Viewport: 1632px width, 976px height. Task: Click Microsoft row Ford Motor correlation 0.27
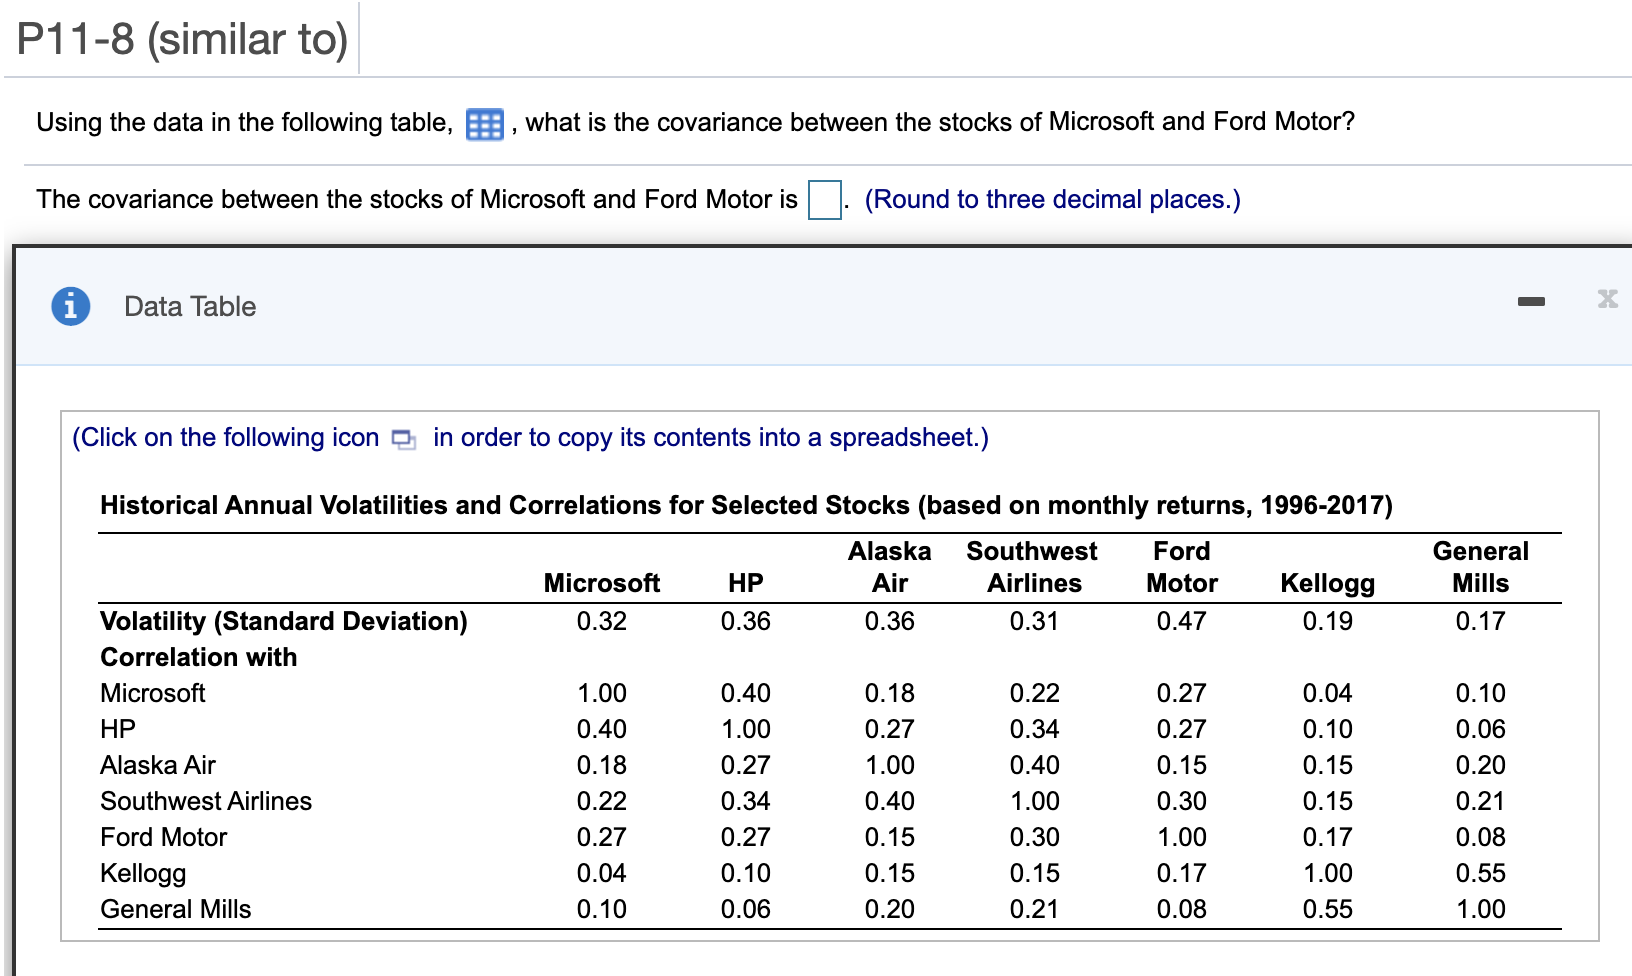tap(1182, 693)
